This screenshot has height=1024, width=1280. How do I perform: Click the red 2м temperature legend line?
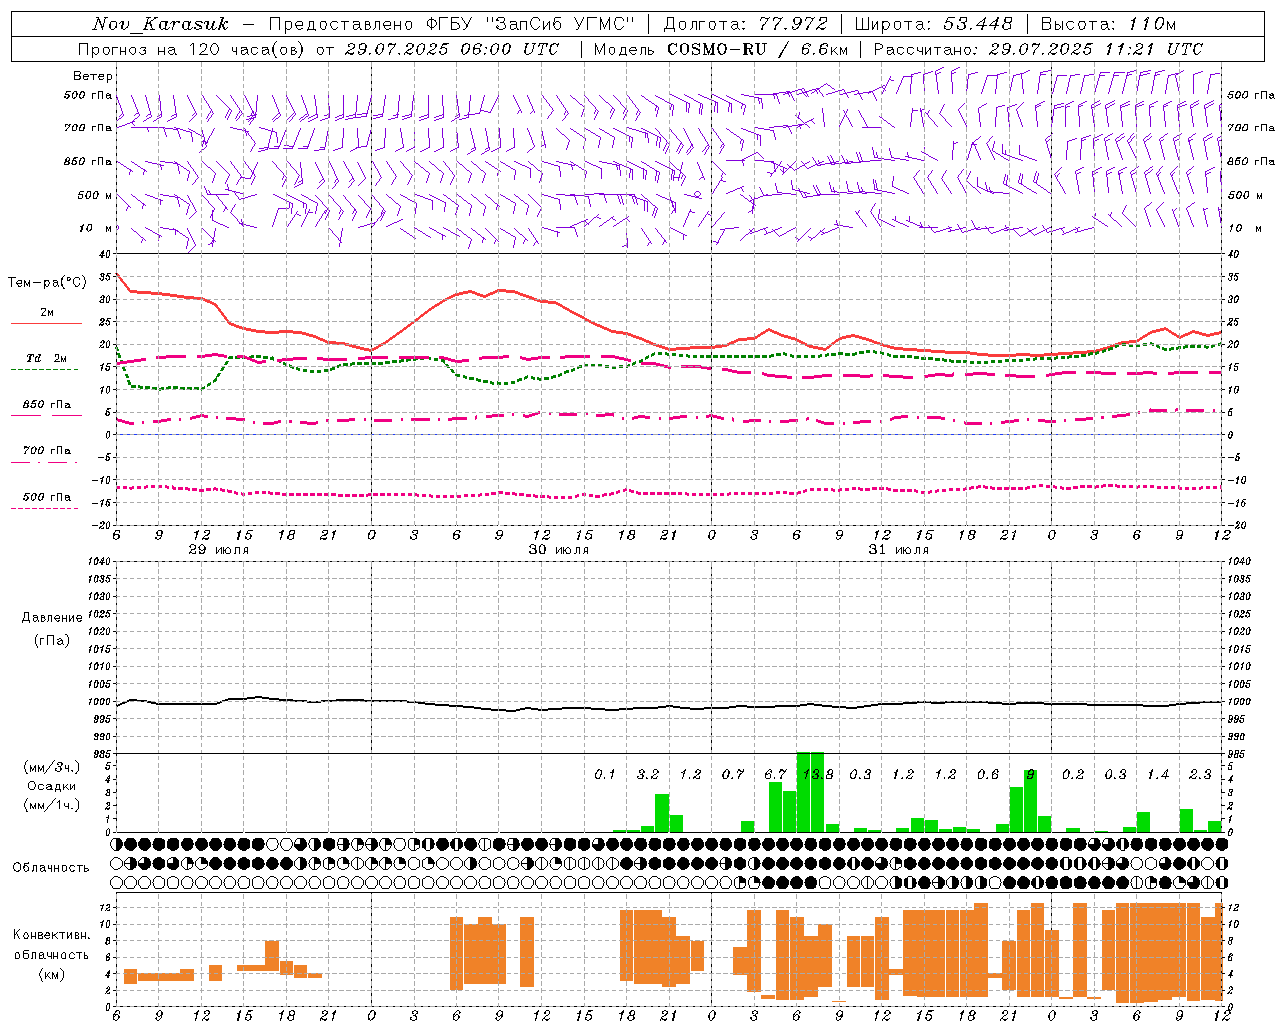coord(46,323)
